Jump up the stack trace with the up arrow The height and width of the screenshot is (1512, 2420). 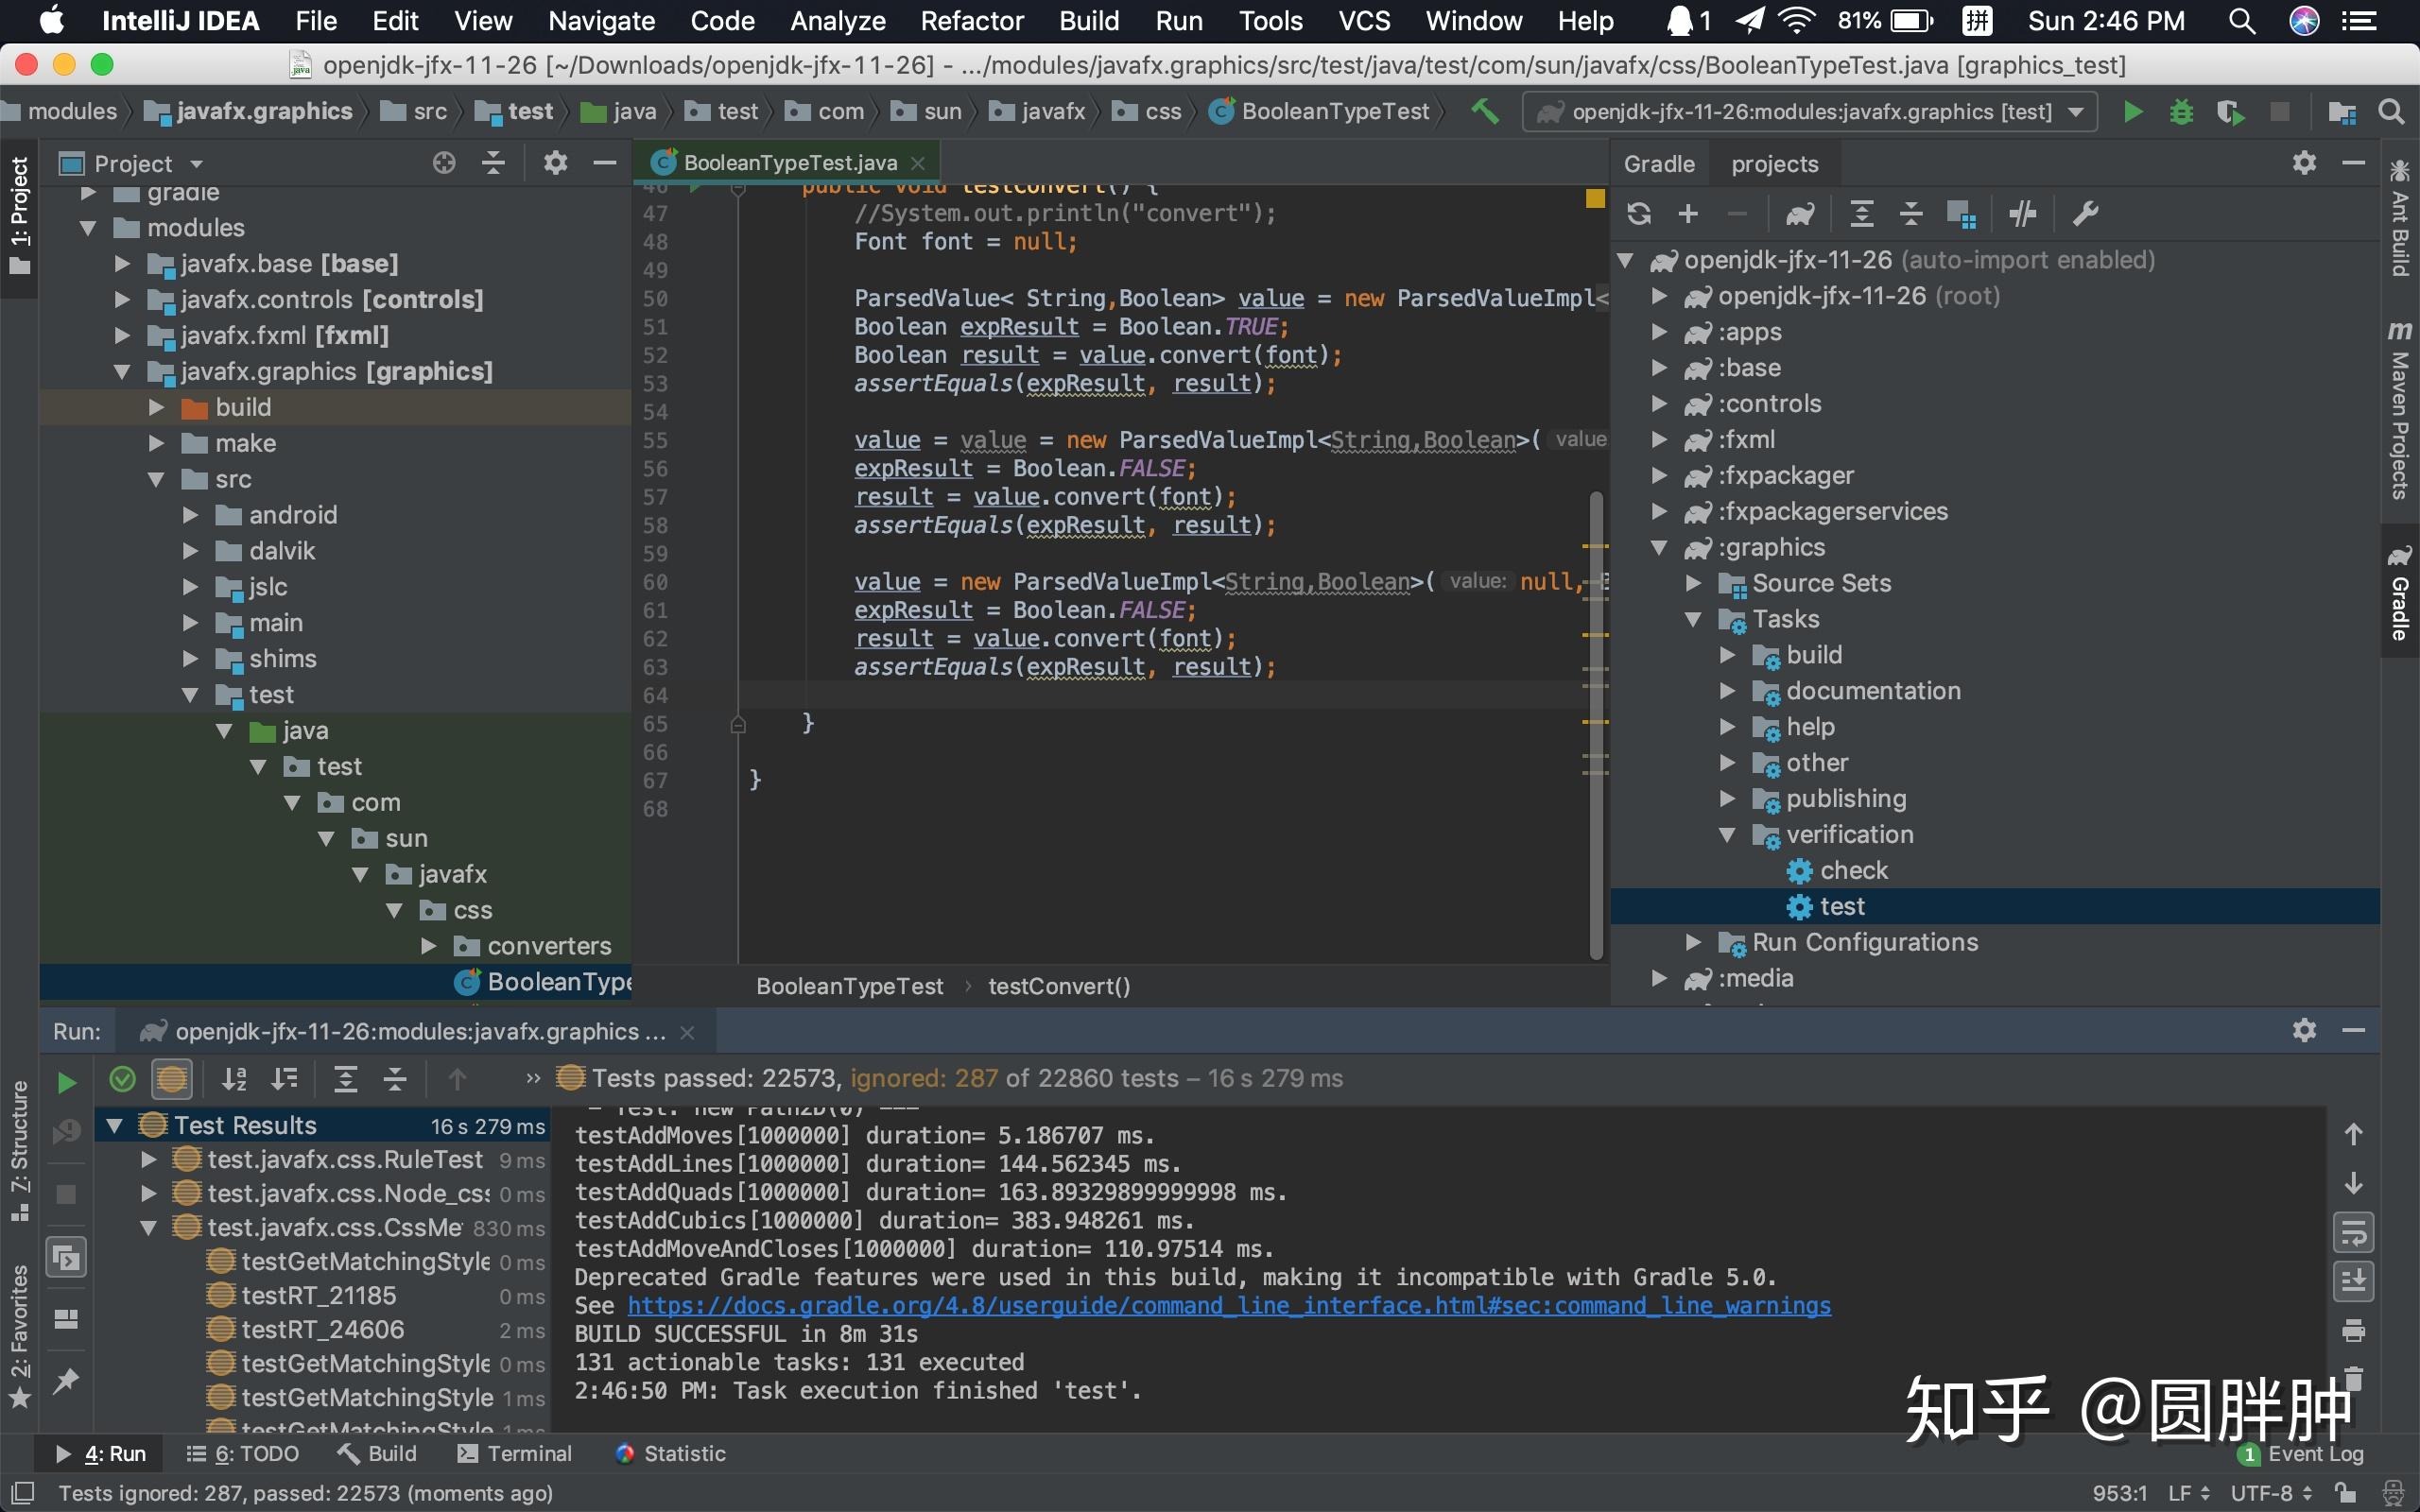click(2353, 1134)
